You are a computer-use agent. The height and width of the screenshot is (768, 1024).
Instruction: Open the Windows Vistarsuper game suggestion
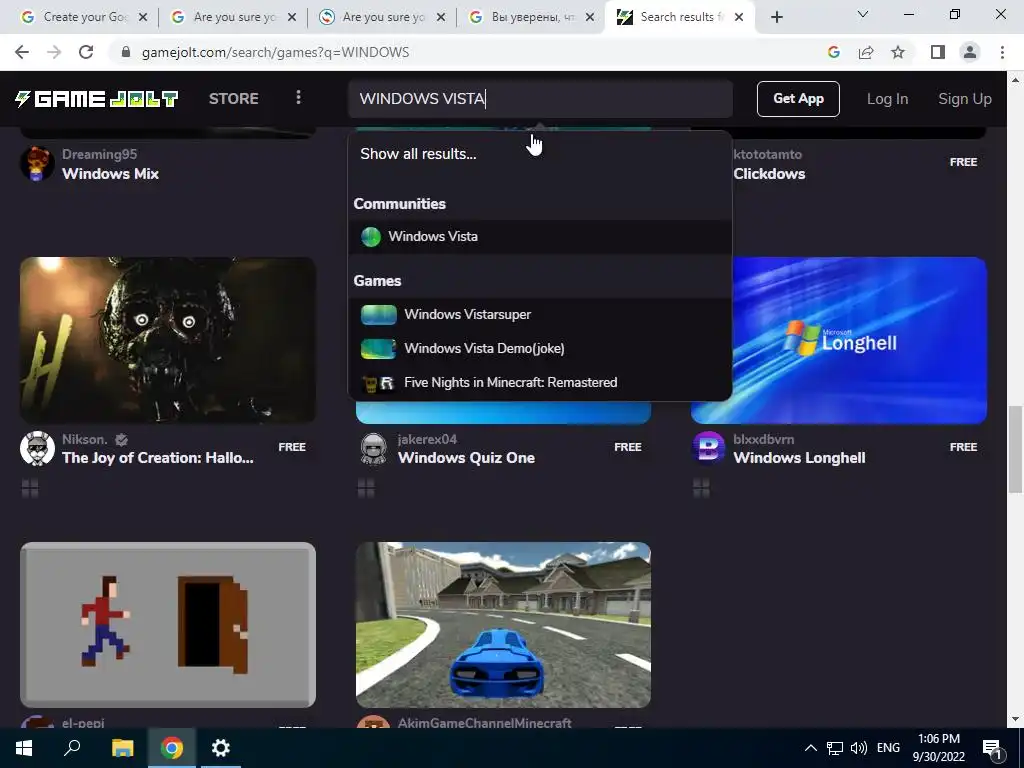click(x=539, y=315)
